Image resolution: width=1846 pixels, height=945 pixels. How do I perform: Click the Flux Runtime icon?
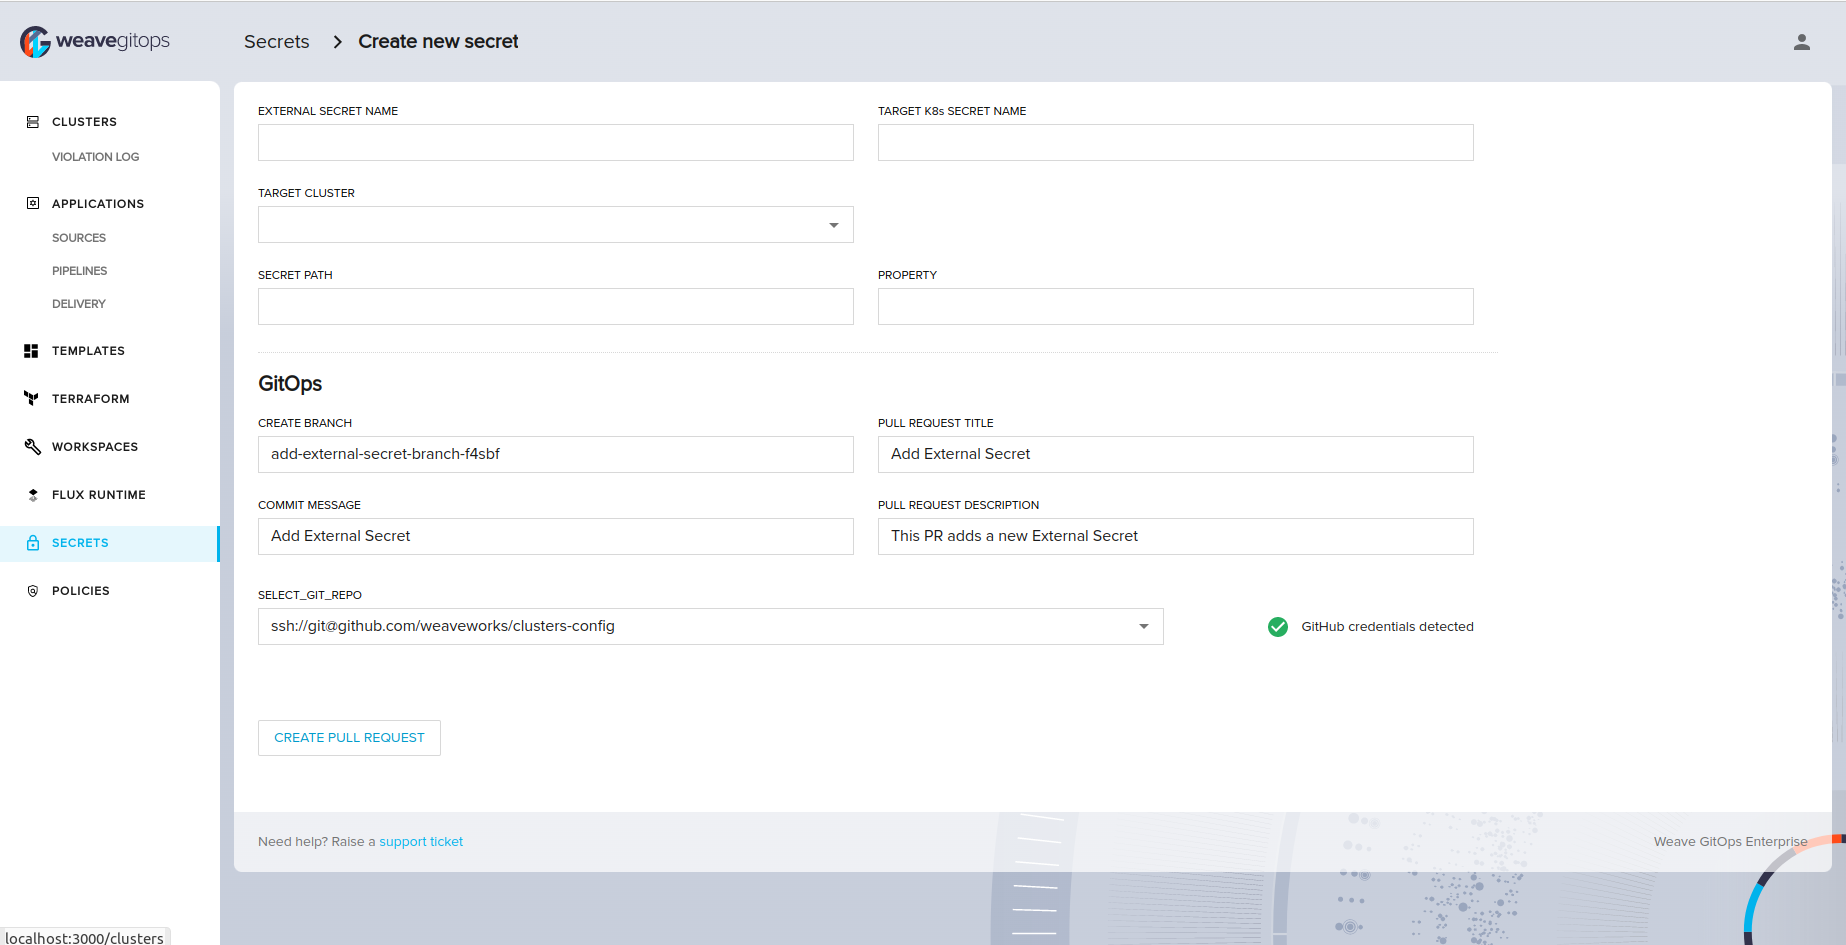click(33, 495)
